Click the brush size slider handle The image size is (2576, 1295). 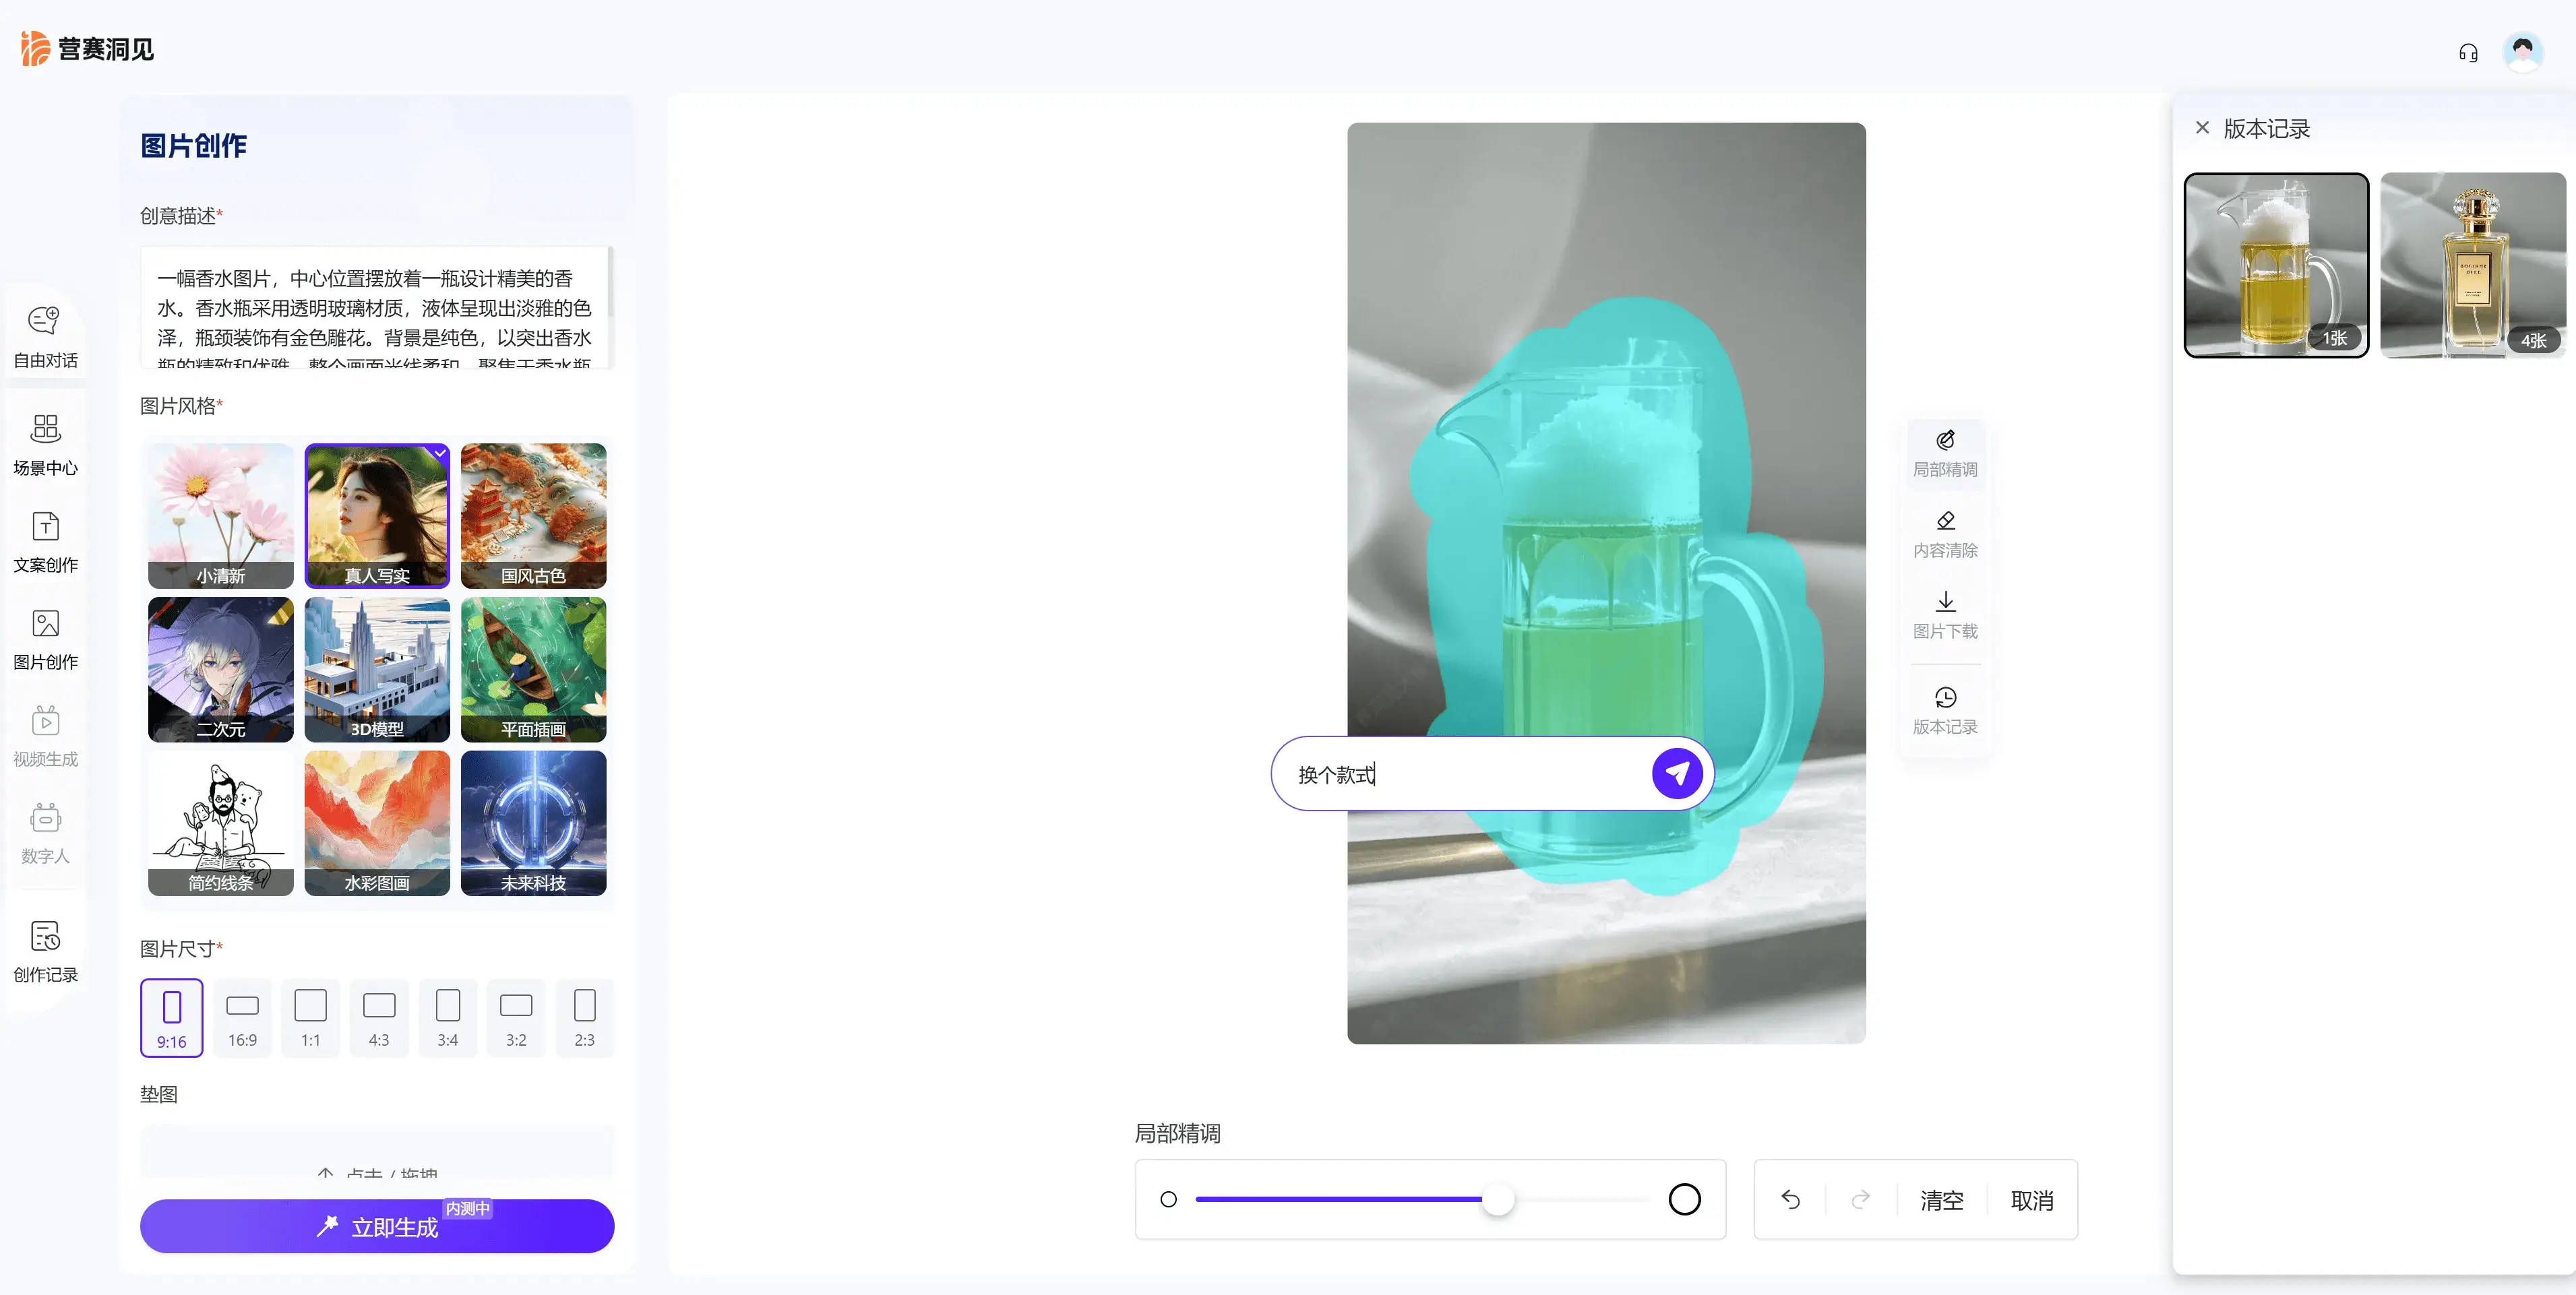point(1497,1199)
